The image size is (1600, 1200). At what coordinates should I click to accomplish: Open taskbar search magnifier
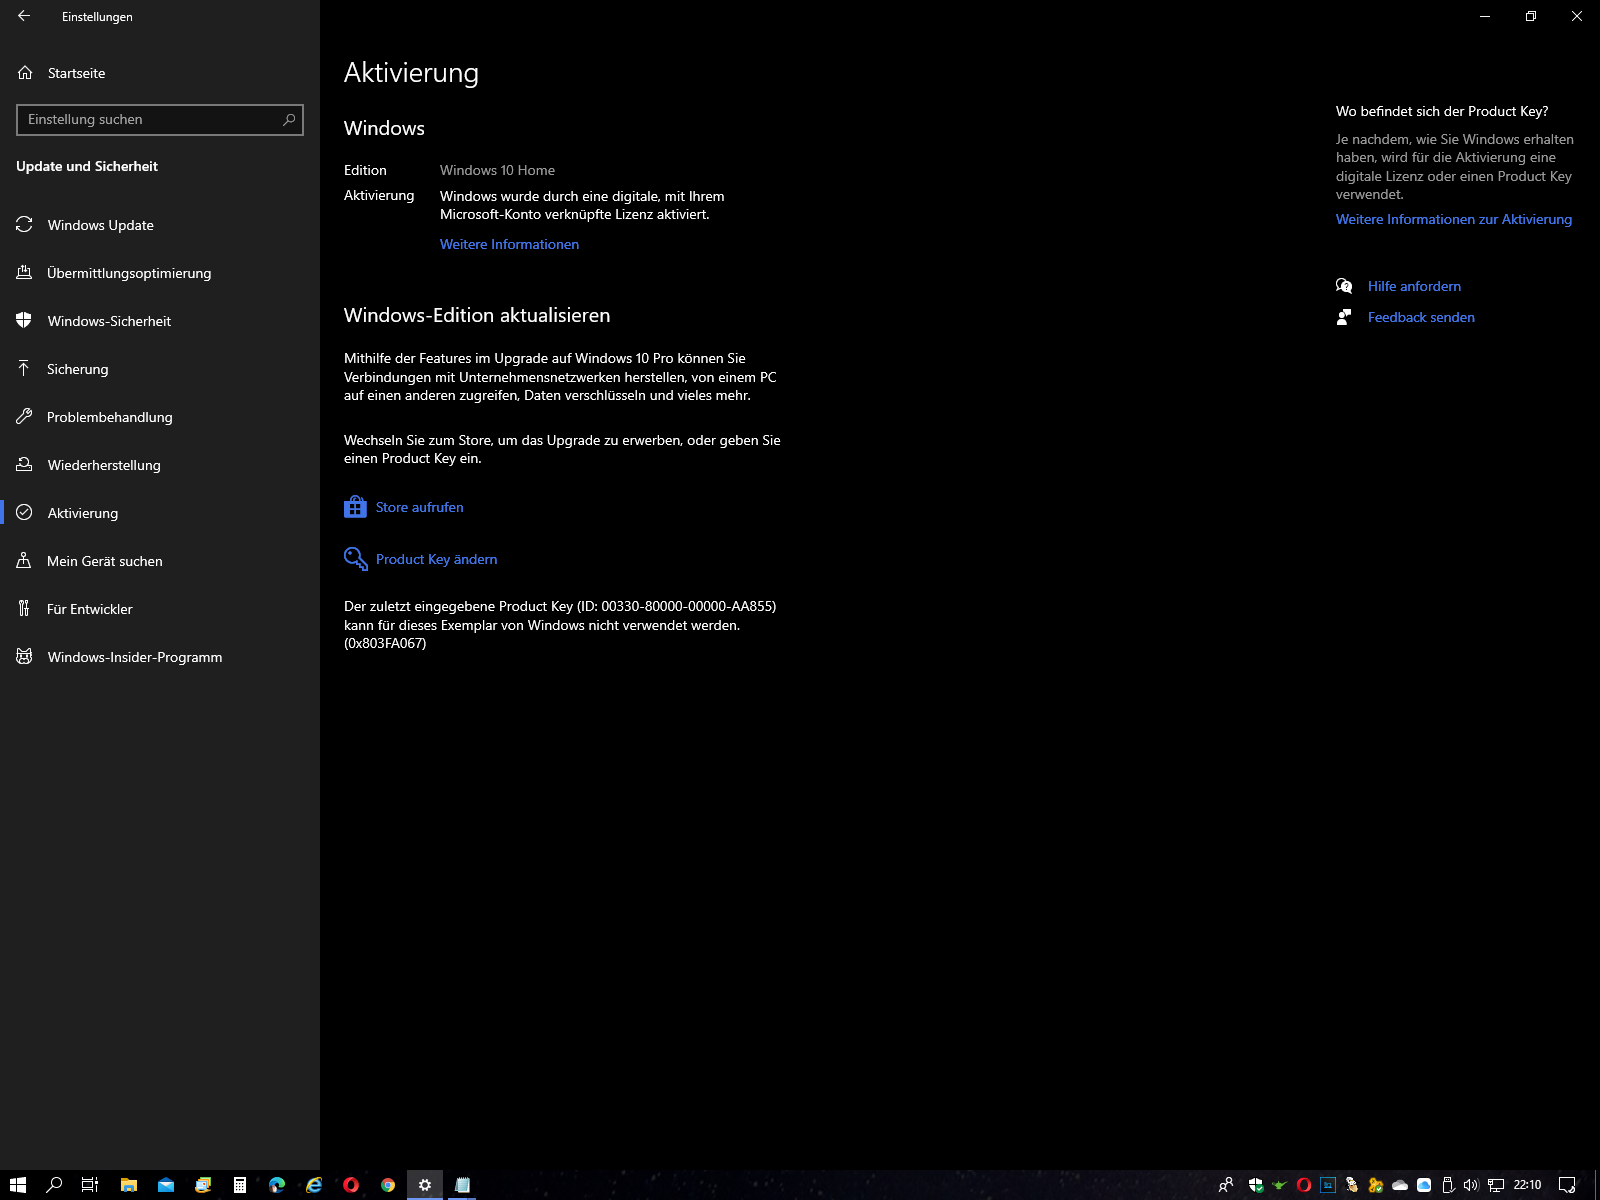point(54,1185)
